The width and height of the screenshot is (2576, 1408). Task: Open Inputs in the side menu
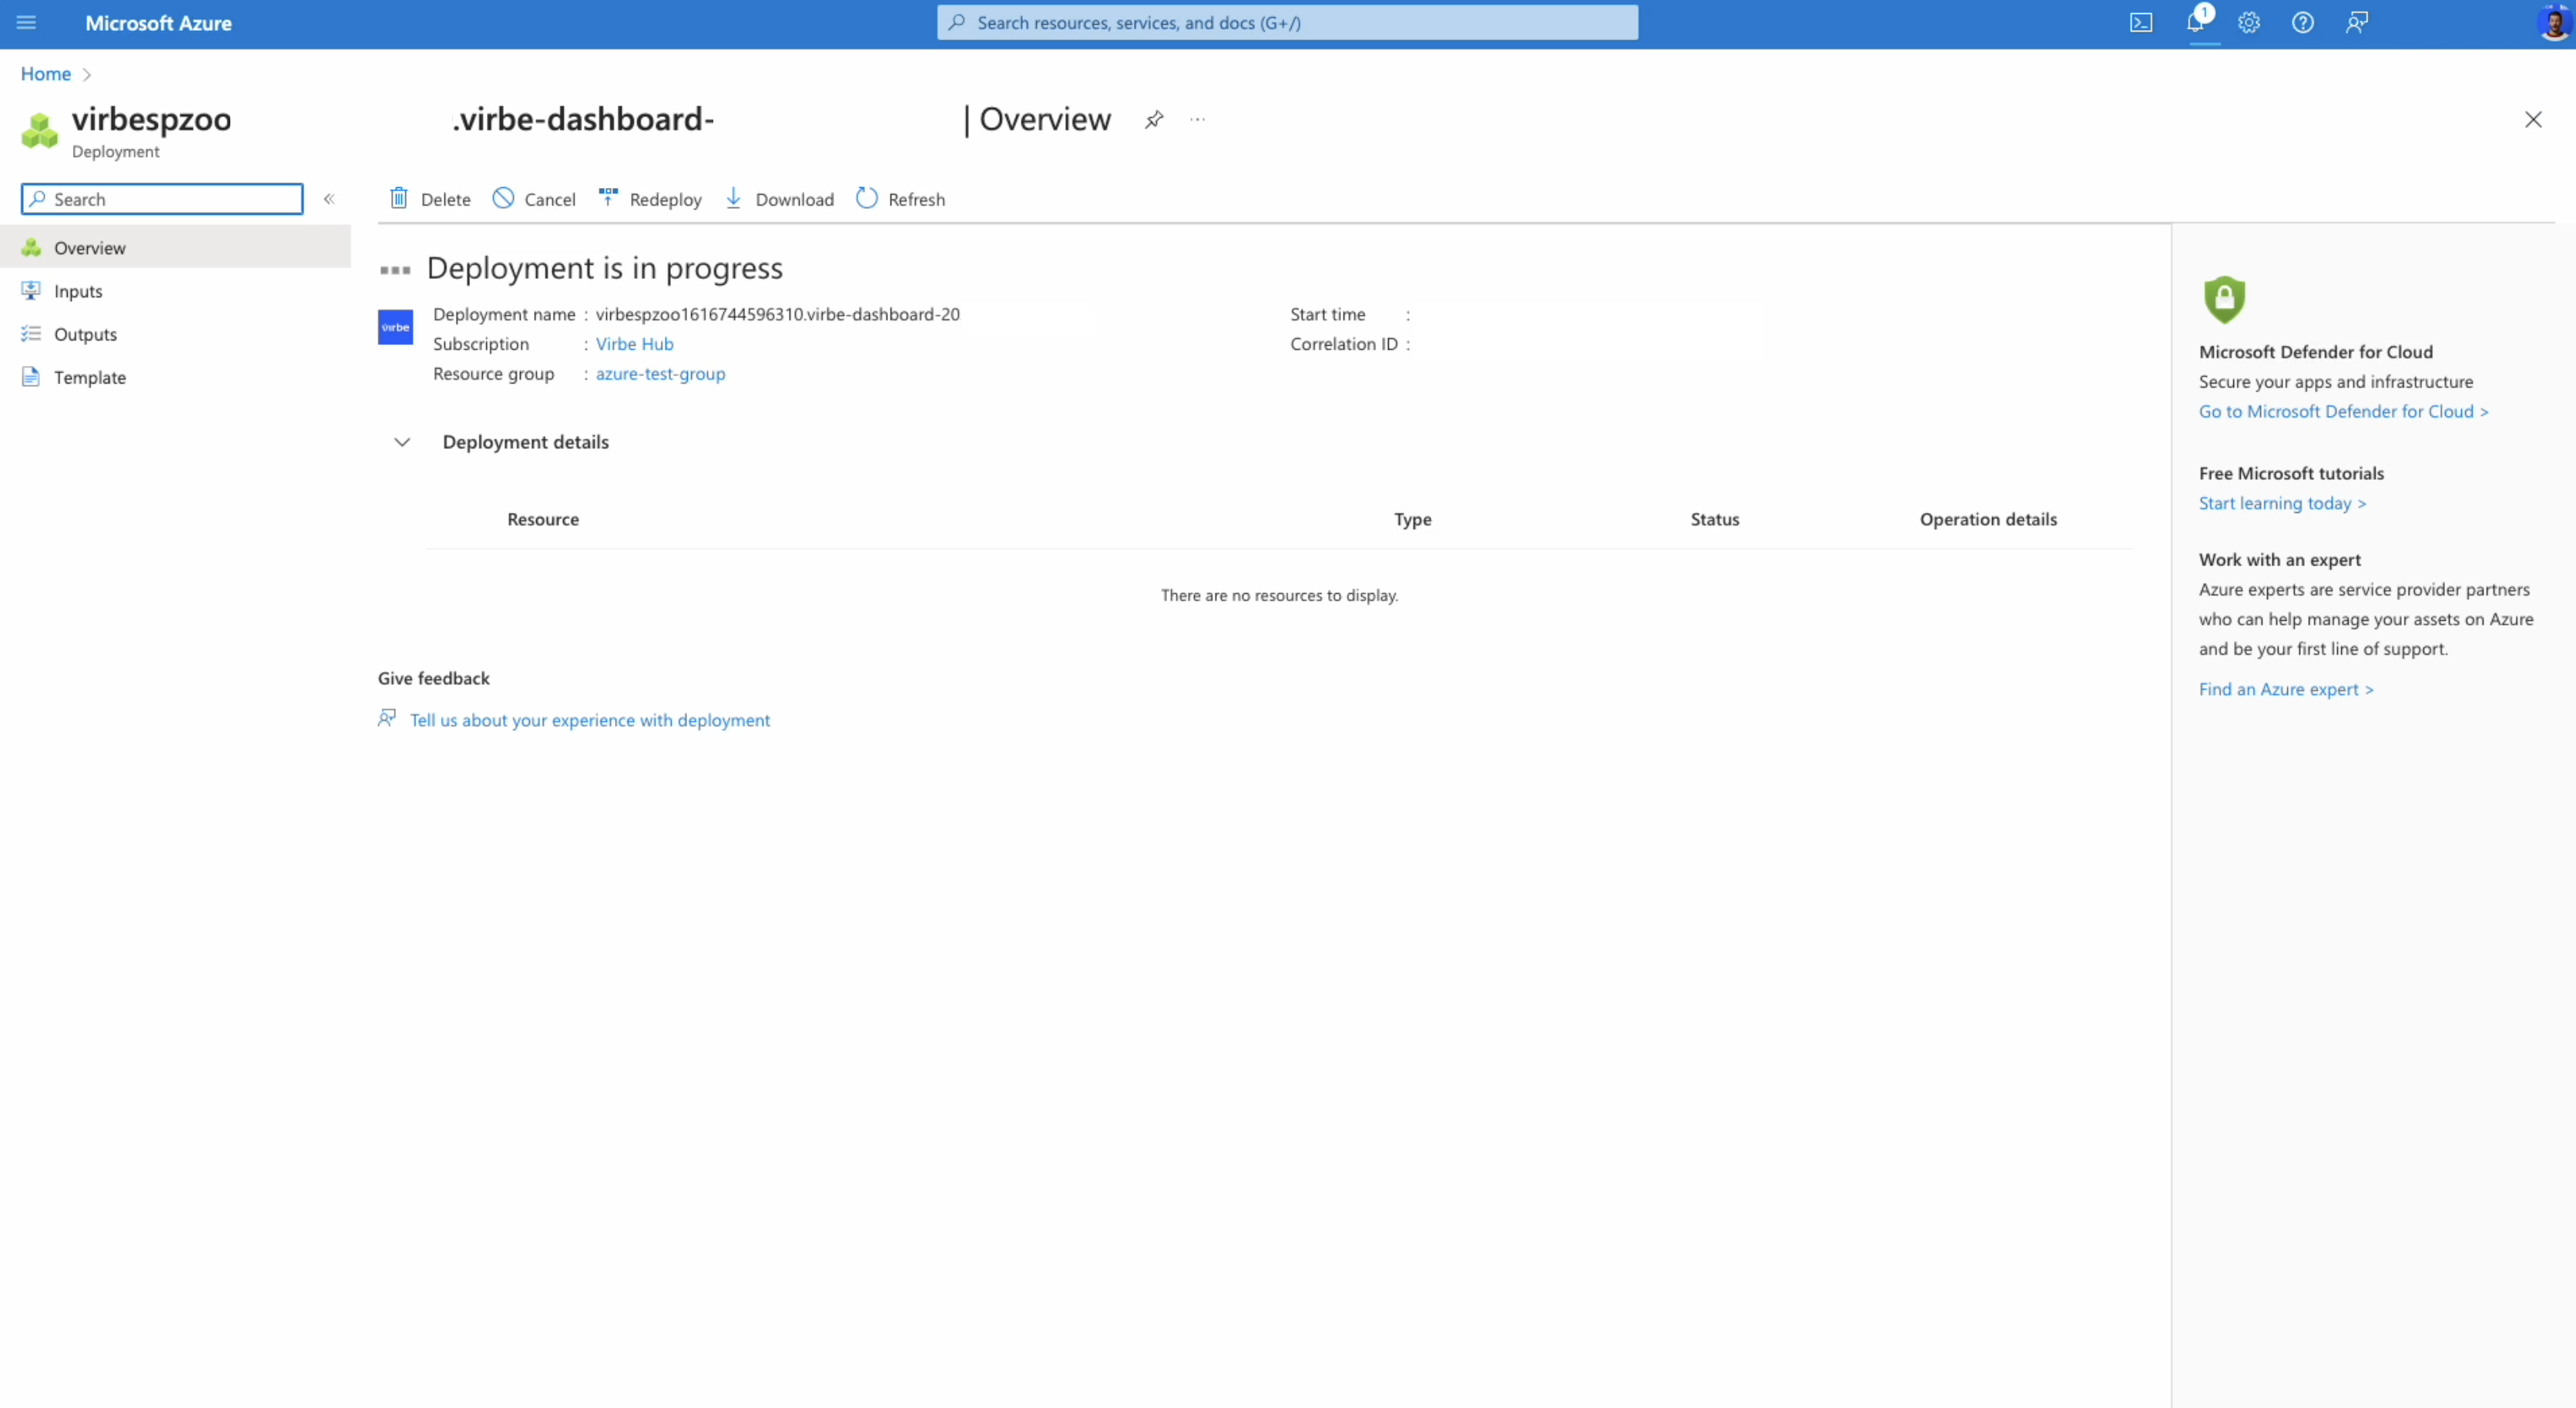tap(176, 291)
